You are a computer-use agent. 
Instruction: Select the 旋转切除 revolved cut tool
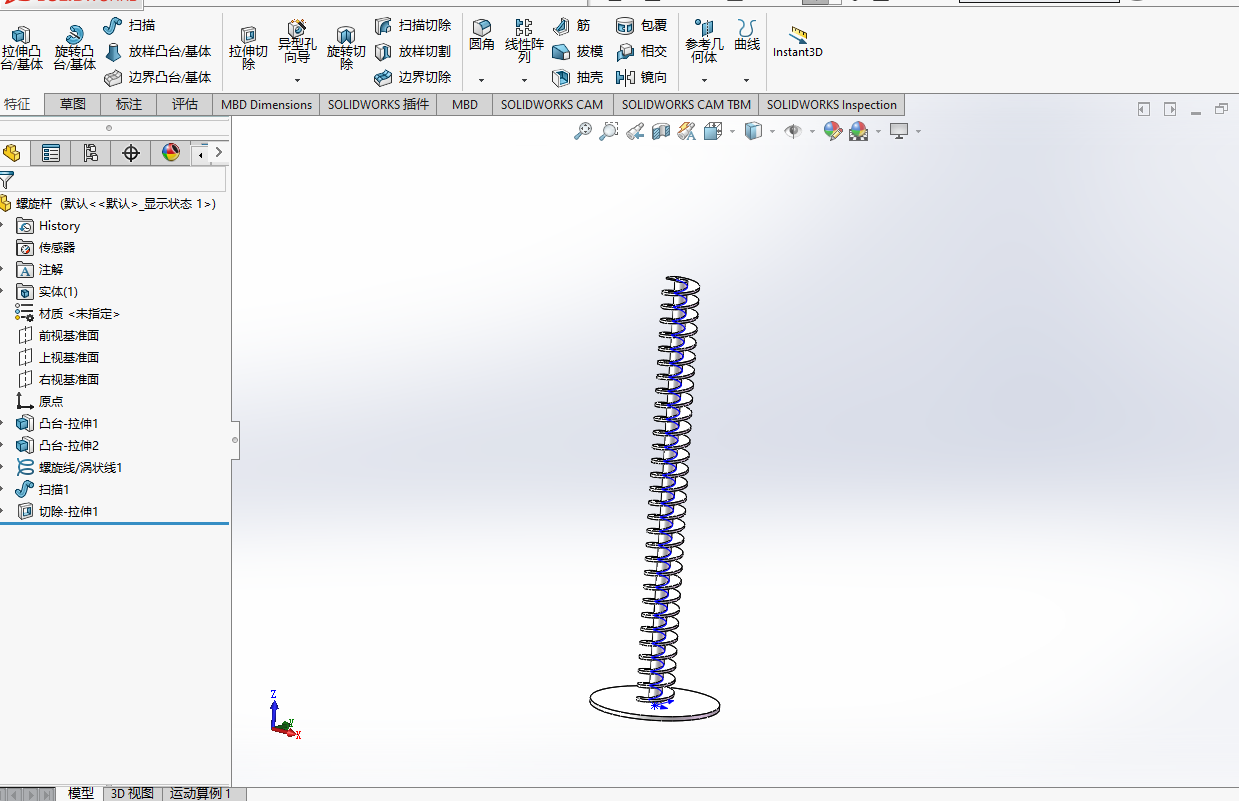pyautogui.click(x=346, y=49)
